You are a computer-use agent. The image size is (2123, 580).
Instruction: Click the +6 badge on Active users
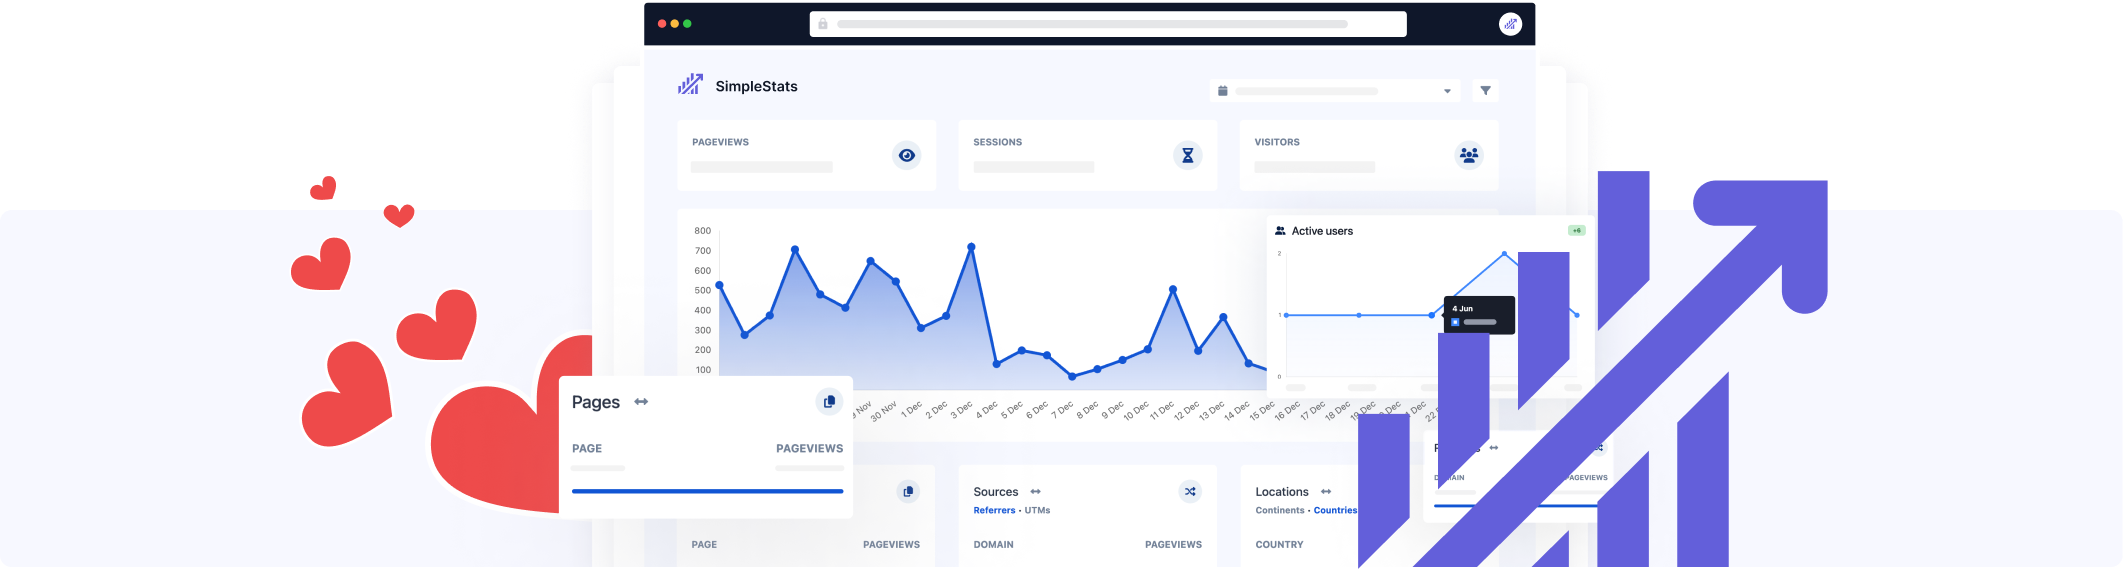[x=1577, y=231]
